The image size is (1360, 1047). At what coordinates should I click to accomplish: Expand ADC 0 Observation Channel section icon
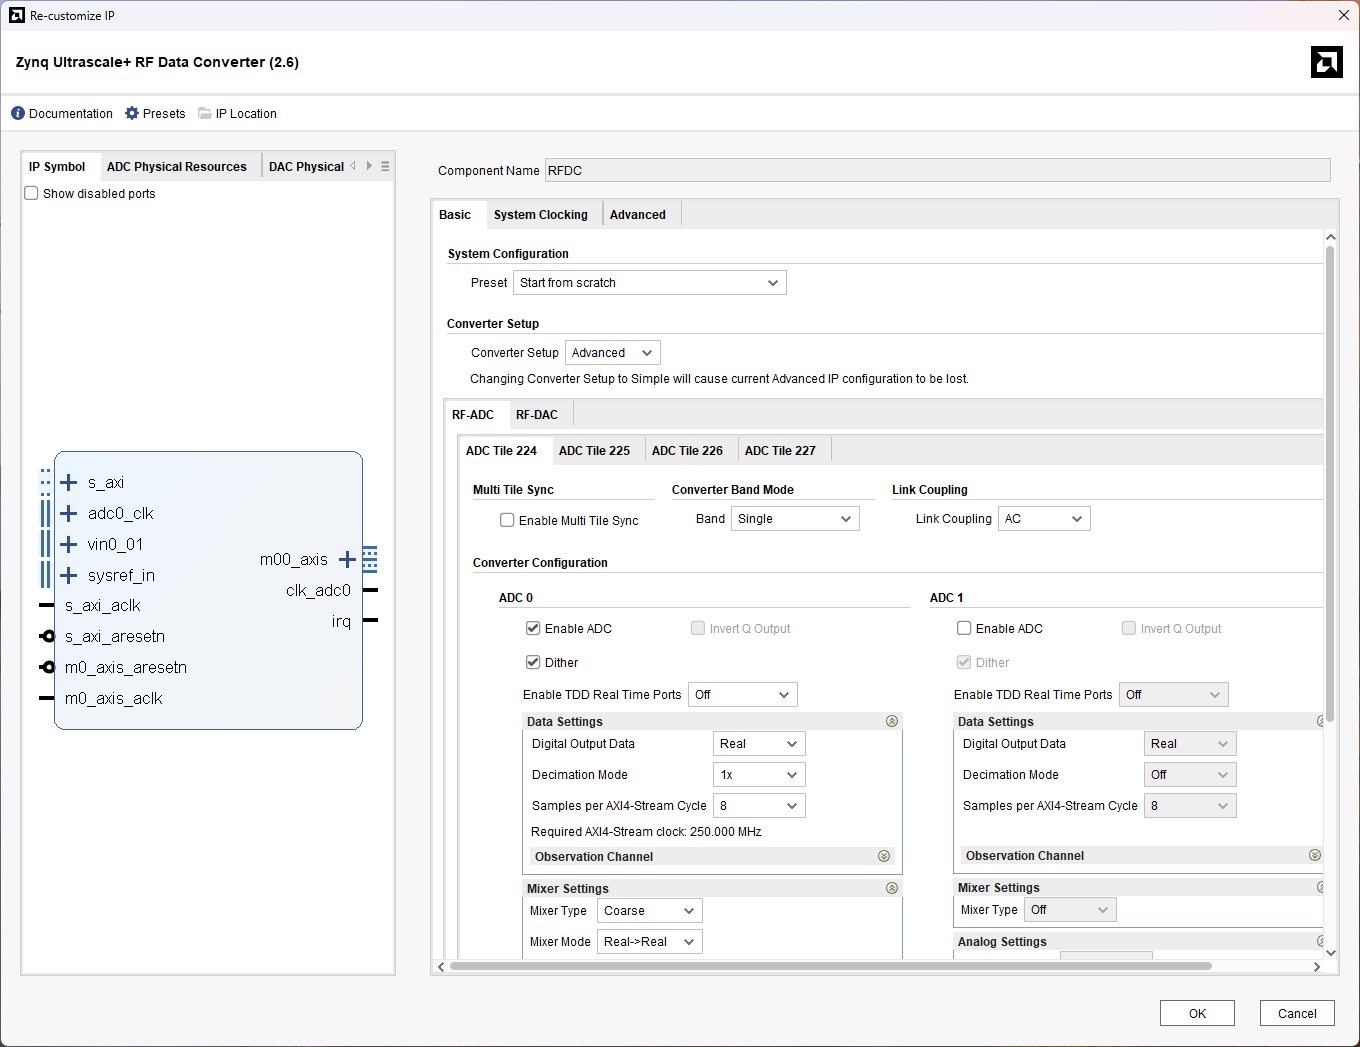884,856
